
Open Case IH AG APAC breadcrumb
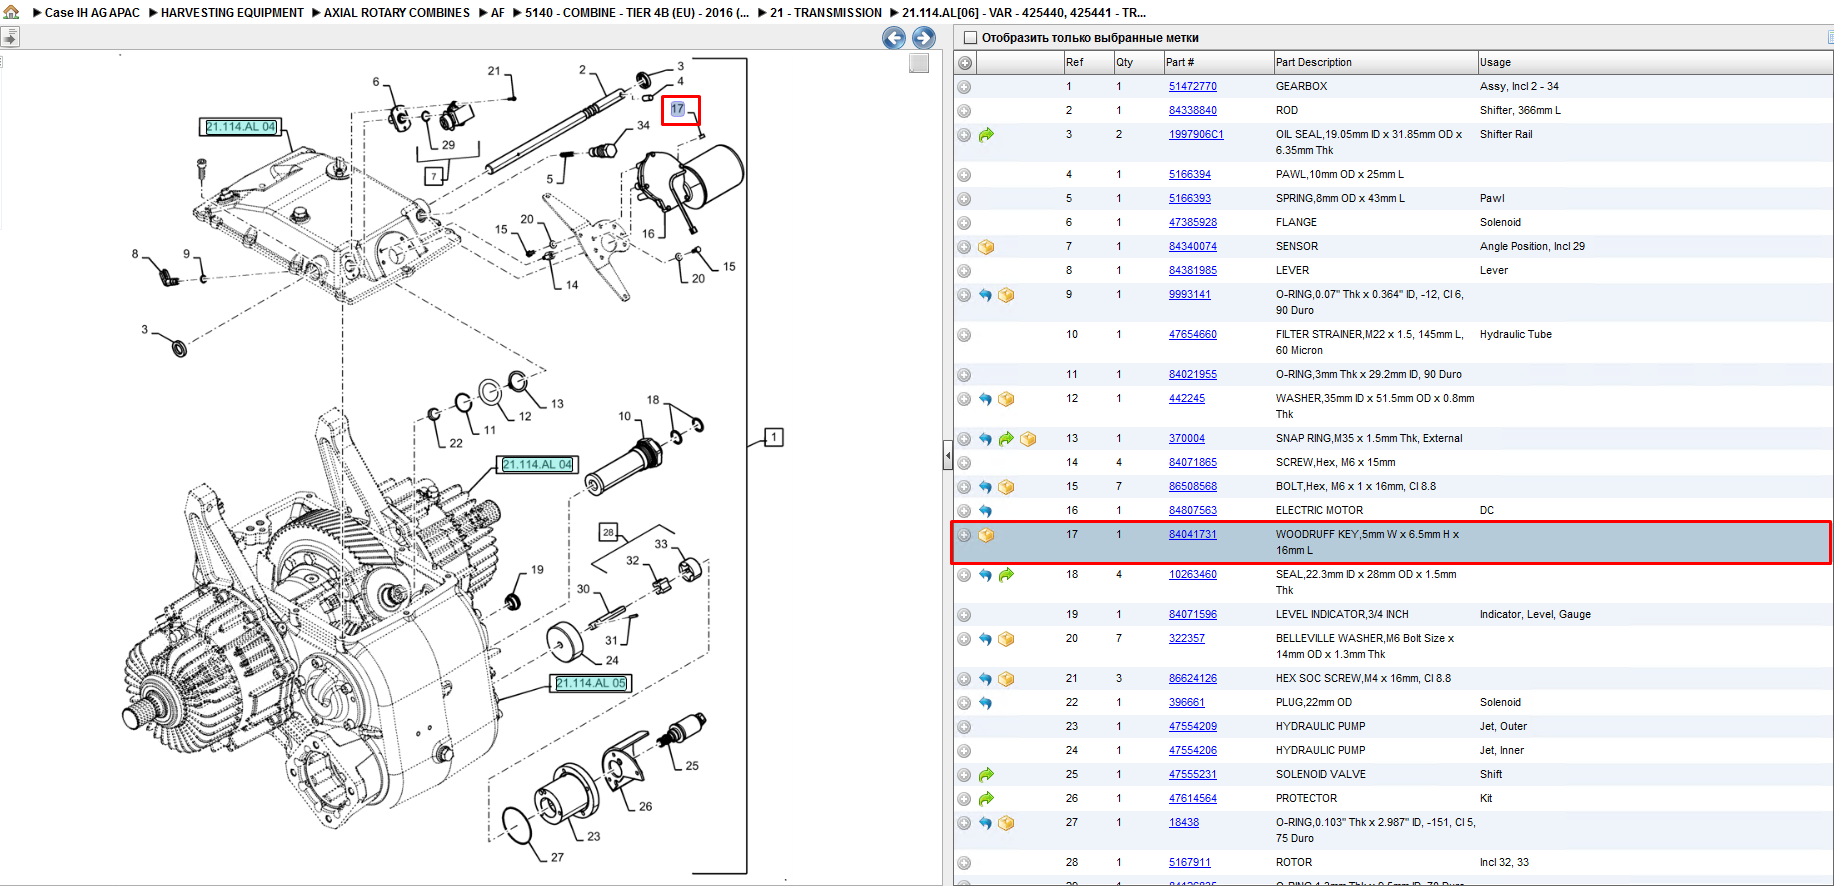92,13
